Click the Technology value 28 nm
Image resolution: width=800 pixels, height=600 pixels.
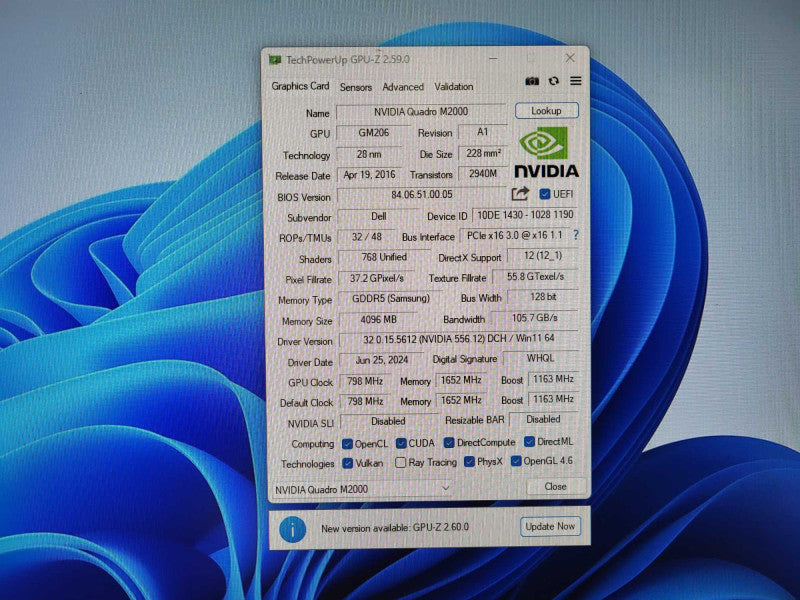coord(369,154)
